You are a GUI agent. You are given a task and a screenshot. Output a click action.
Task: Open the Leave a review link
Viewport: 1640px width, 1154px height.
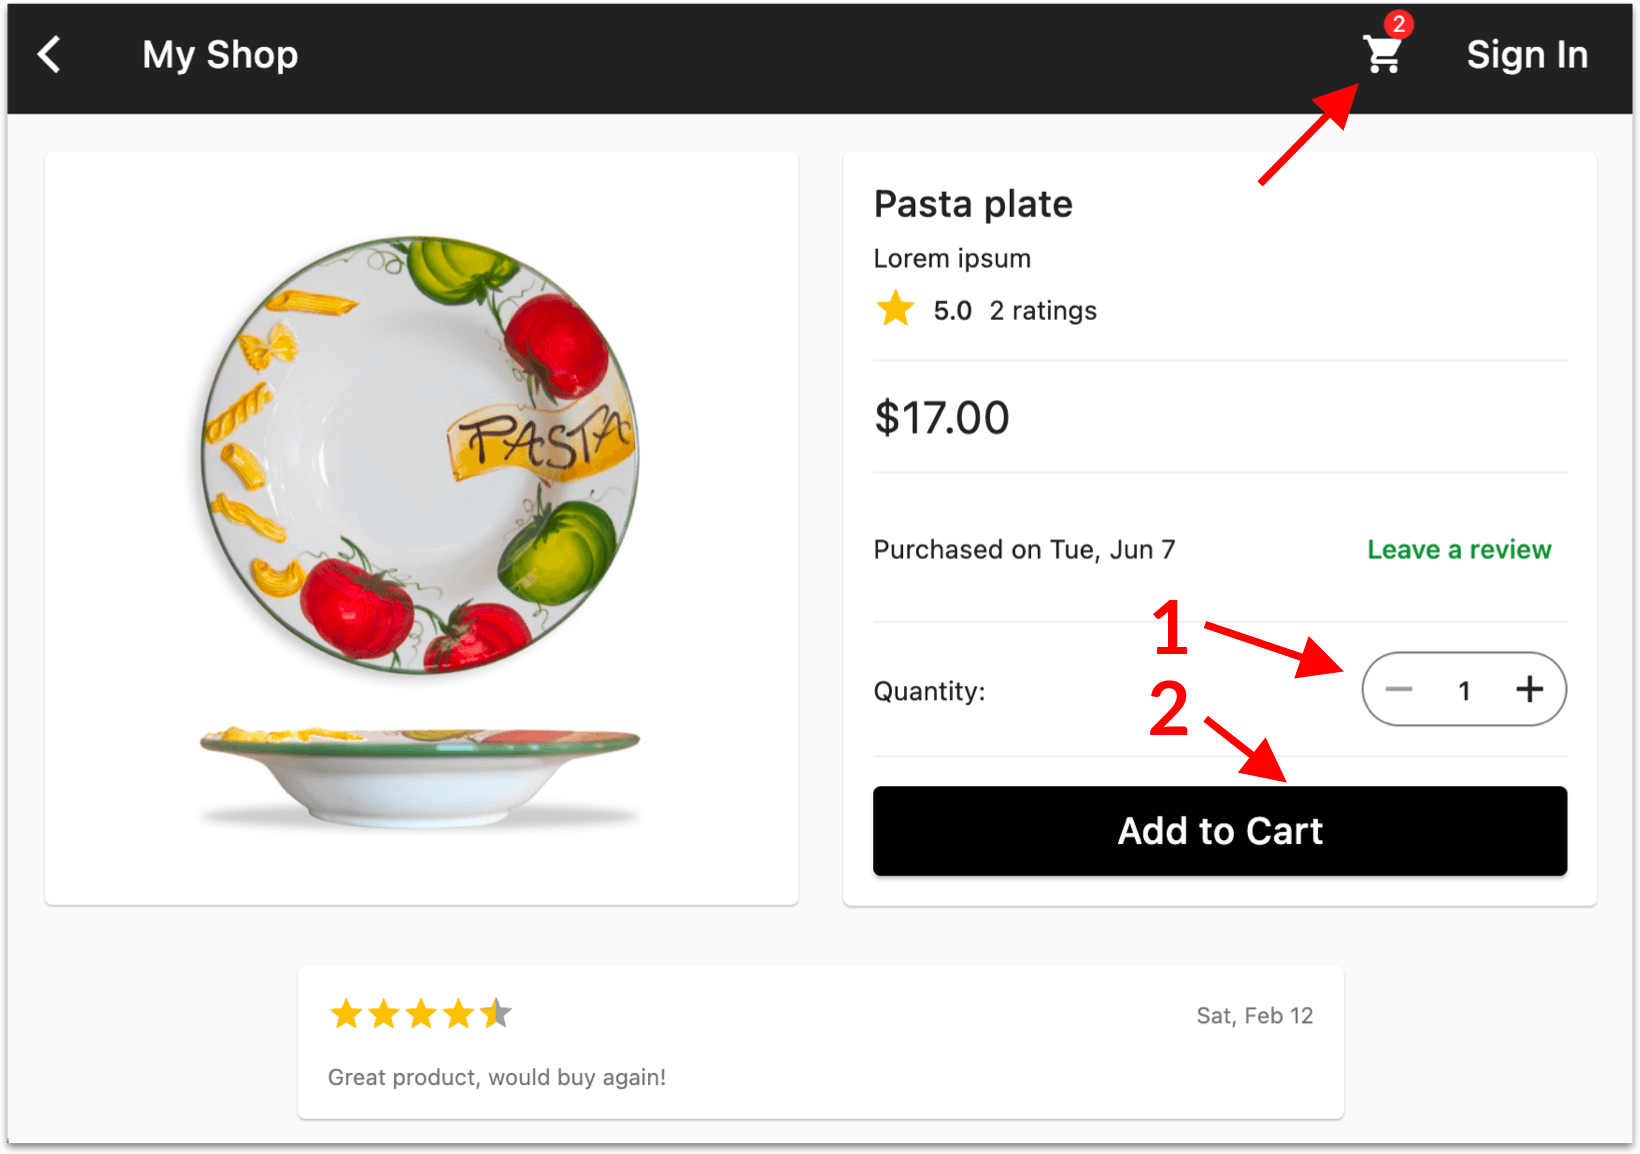1458,549
